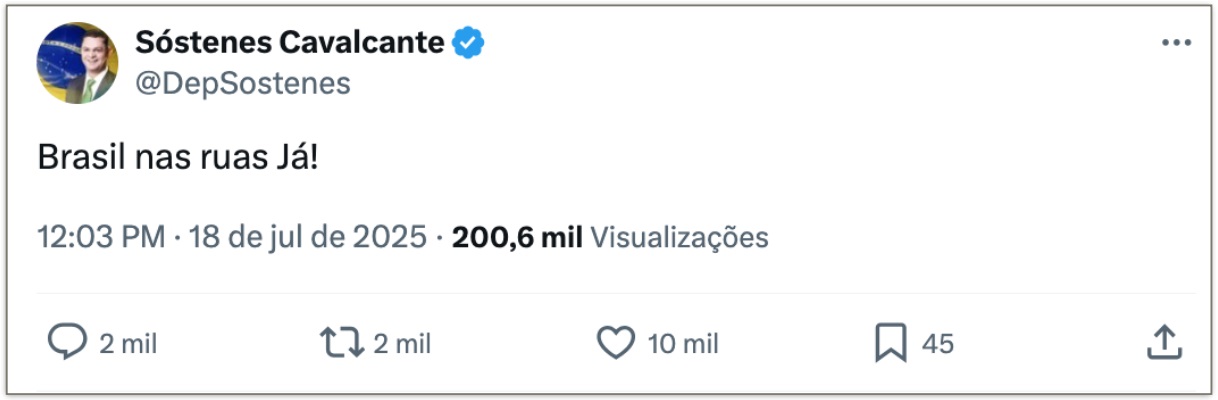Click the @DepSostenes handle

click(x=243, y=84)
